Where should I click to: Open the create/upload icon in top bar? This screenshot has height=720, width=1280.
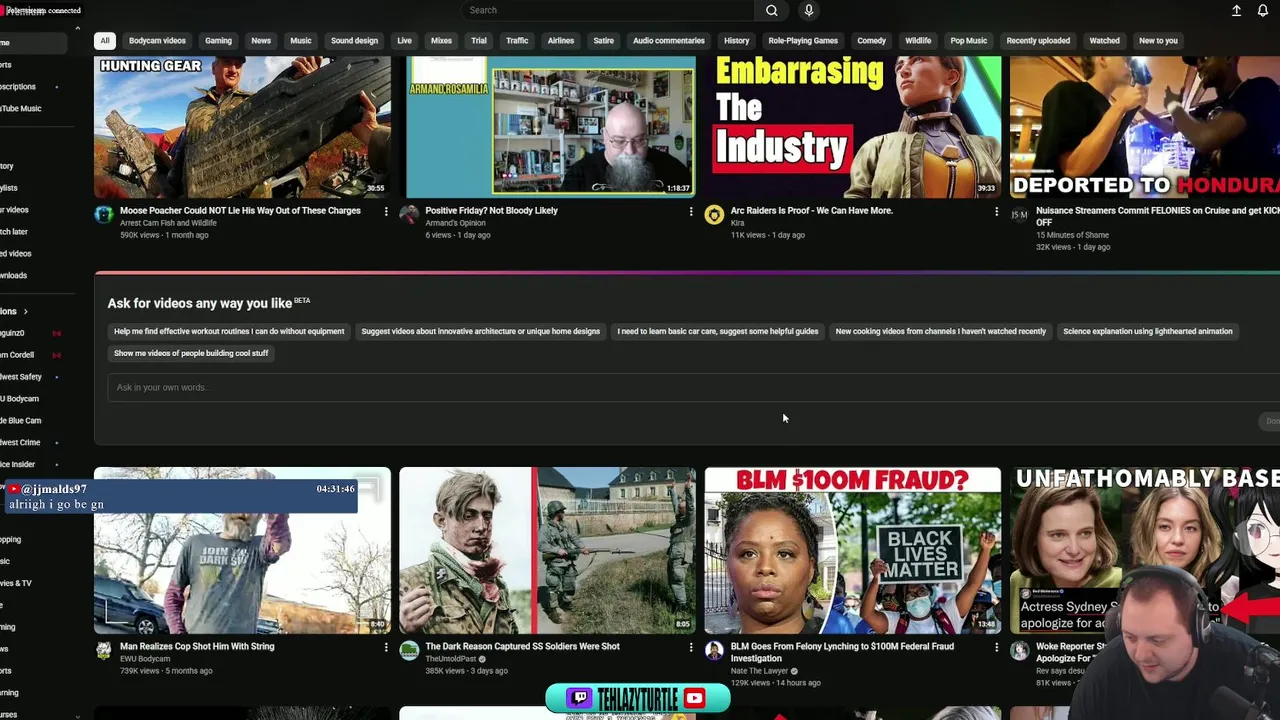tap(1236, 10)
